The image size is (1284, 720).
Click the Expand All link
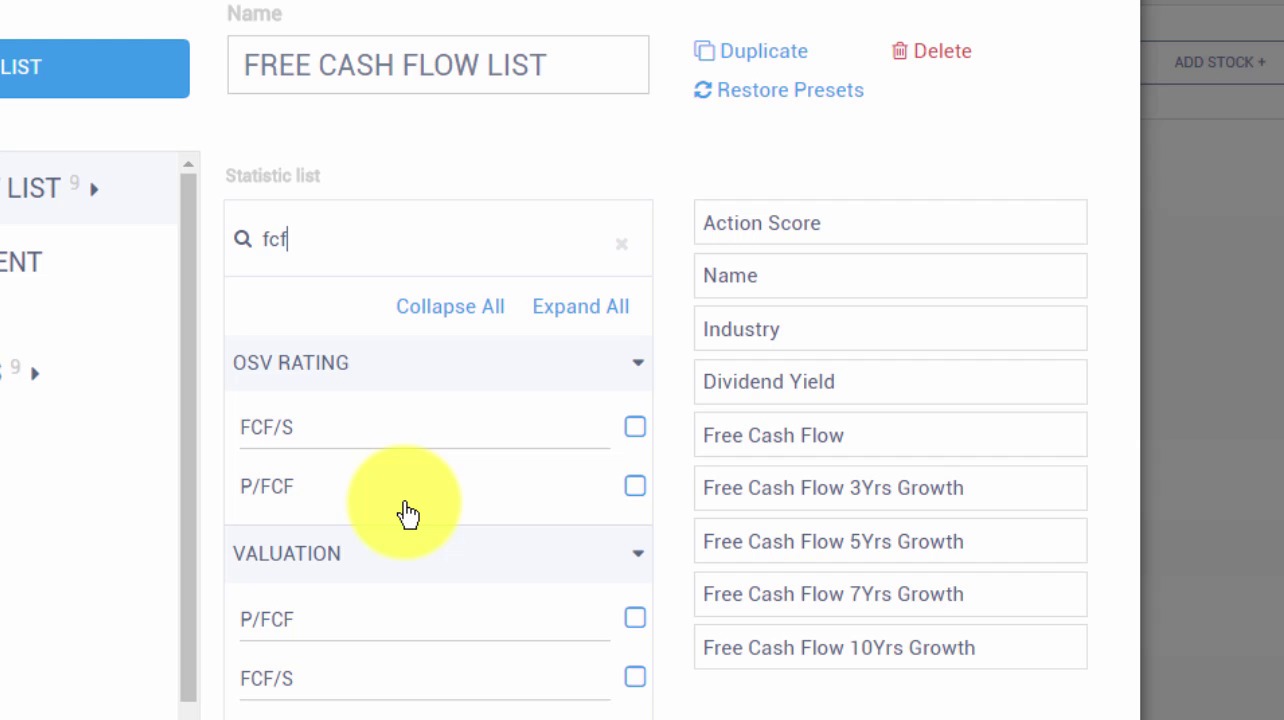[581, 307]
